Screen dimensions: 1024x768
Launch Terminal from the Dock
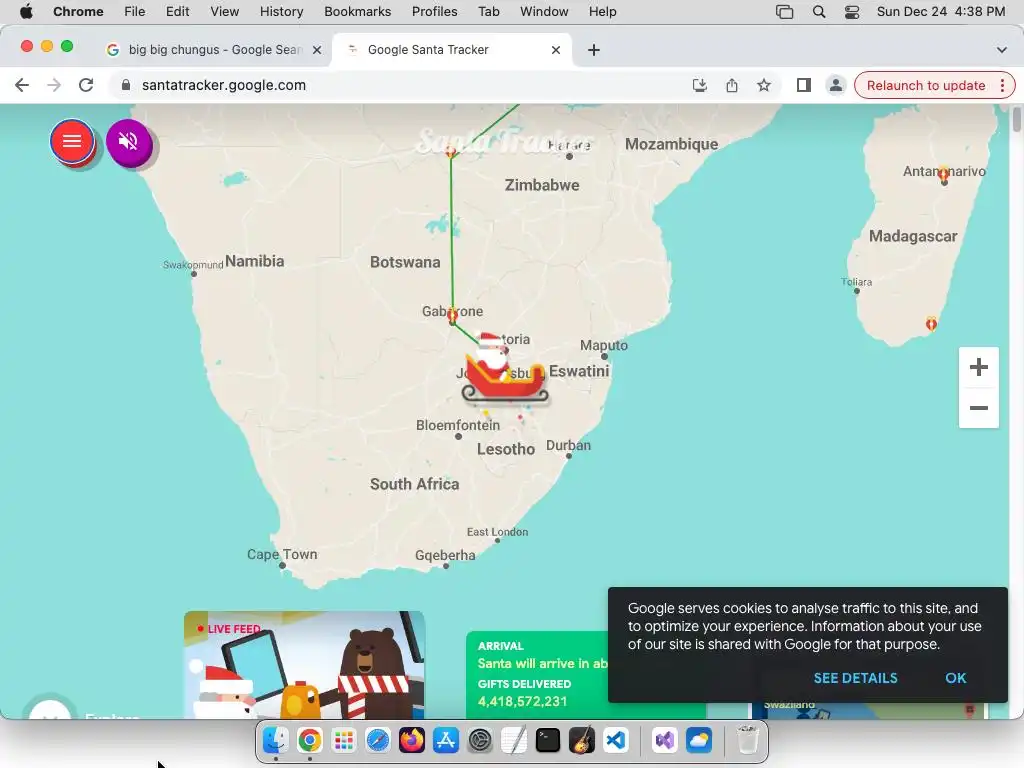[x=548, y=740]
